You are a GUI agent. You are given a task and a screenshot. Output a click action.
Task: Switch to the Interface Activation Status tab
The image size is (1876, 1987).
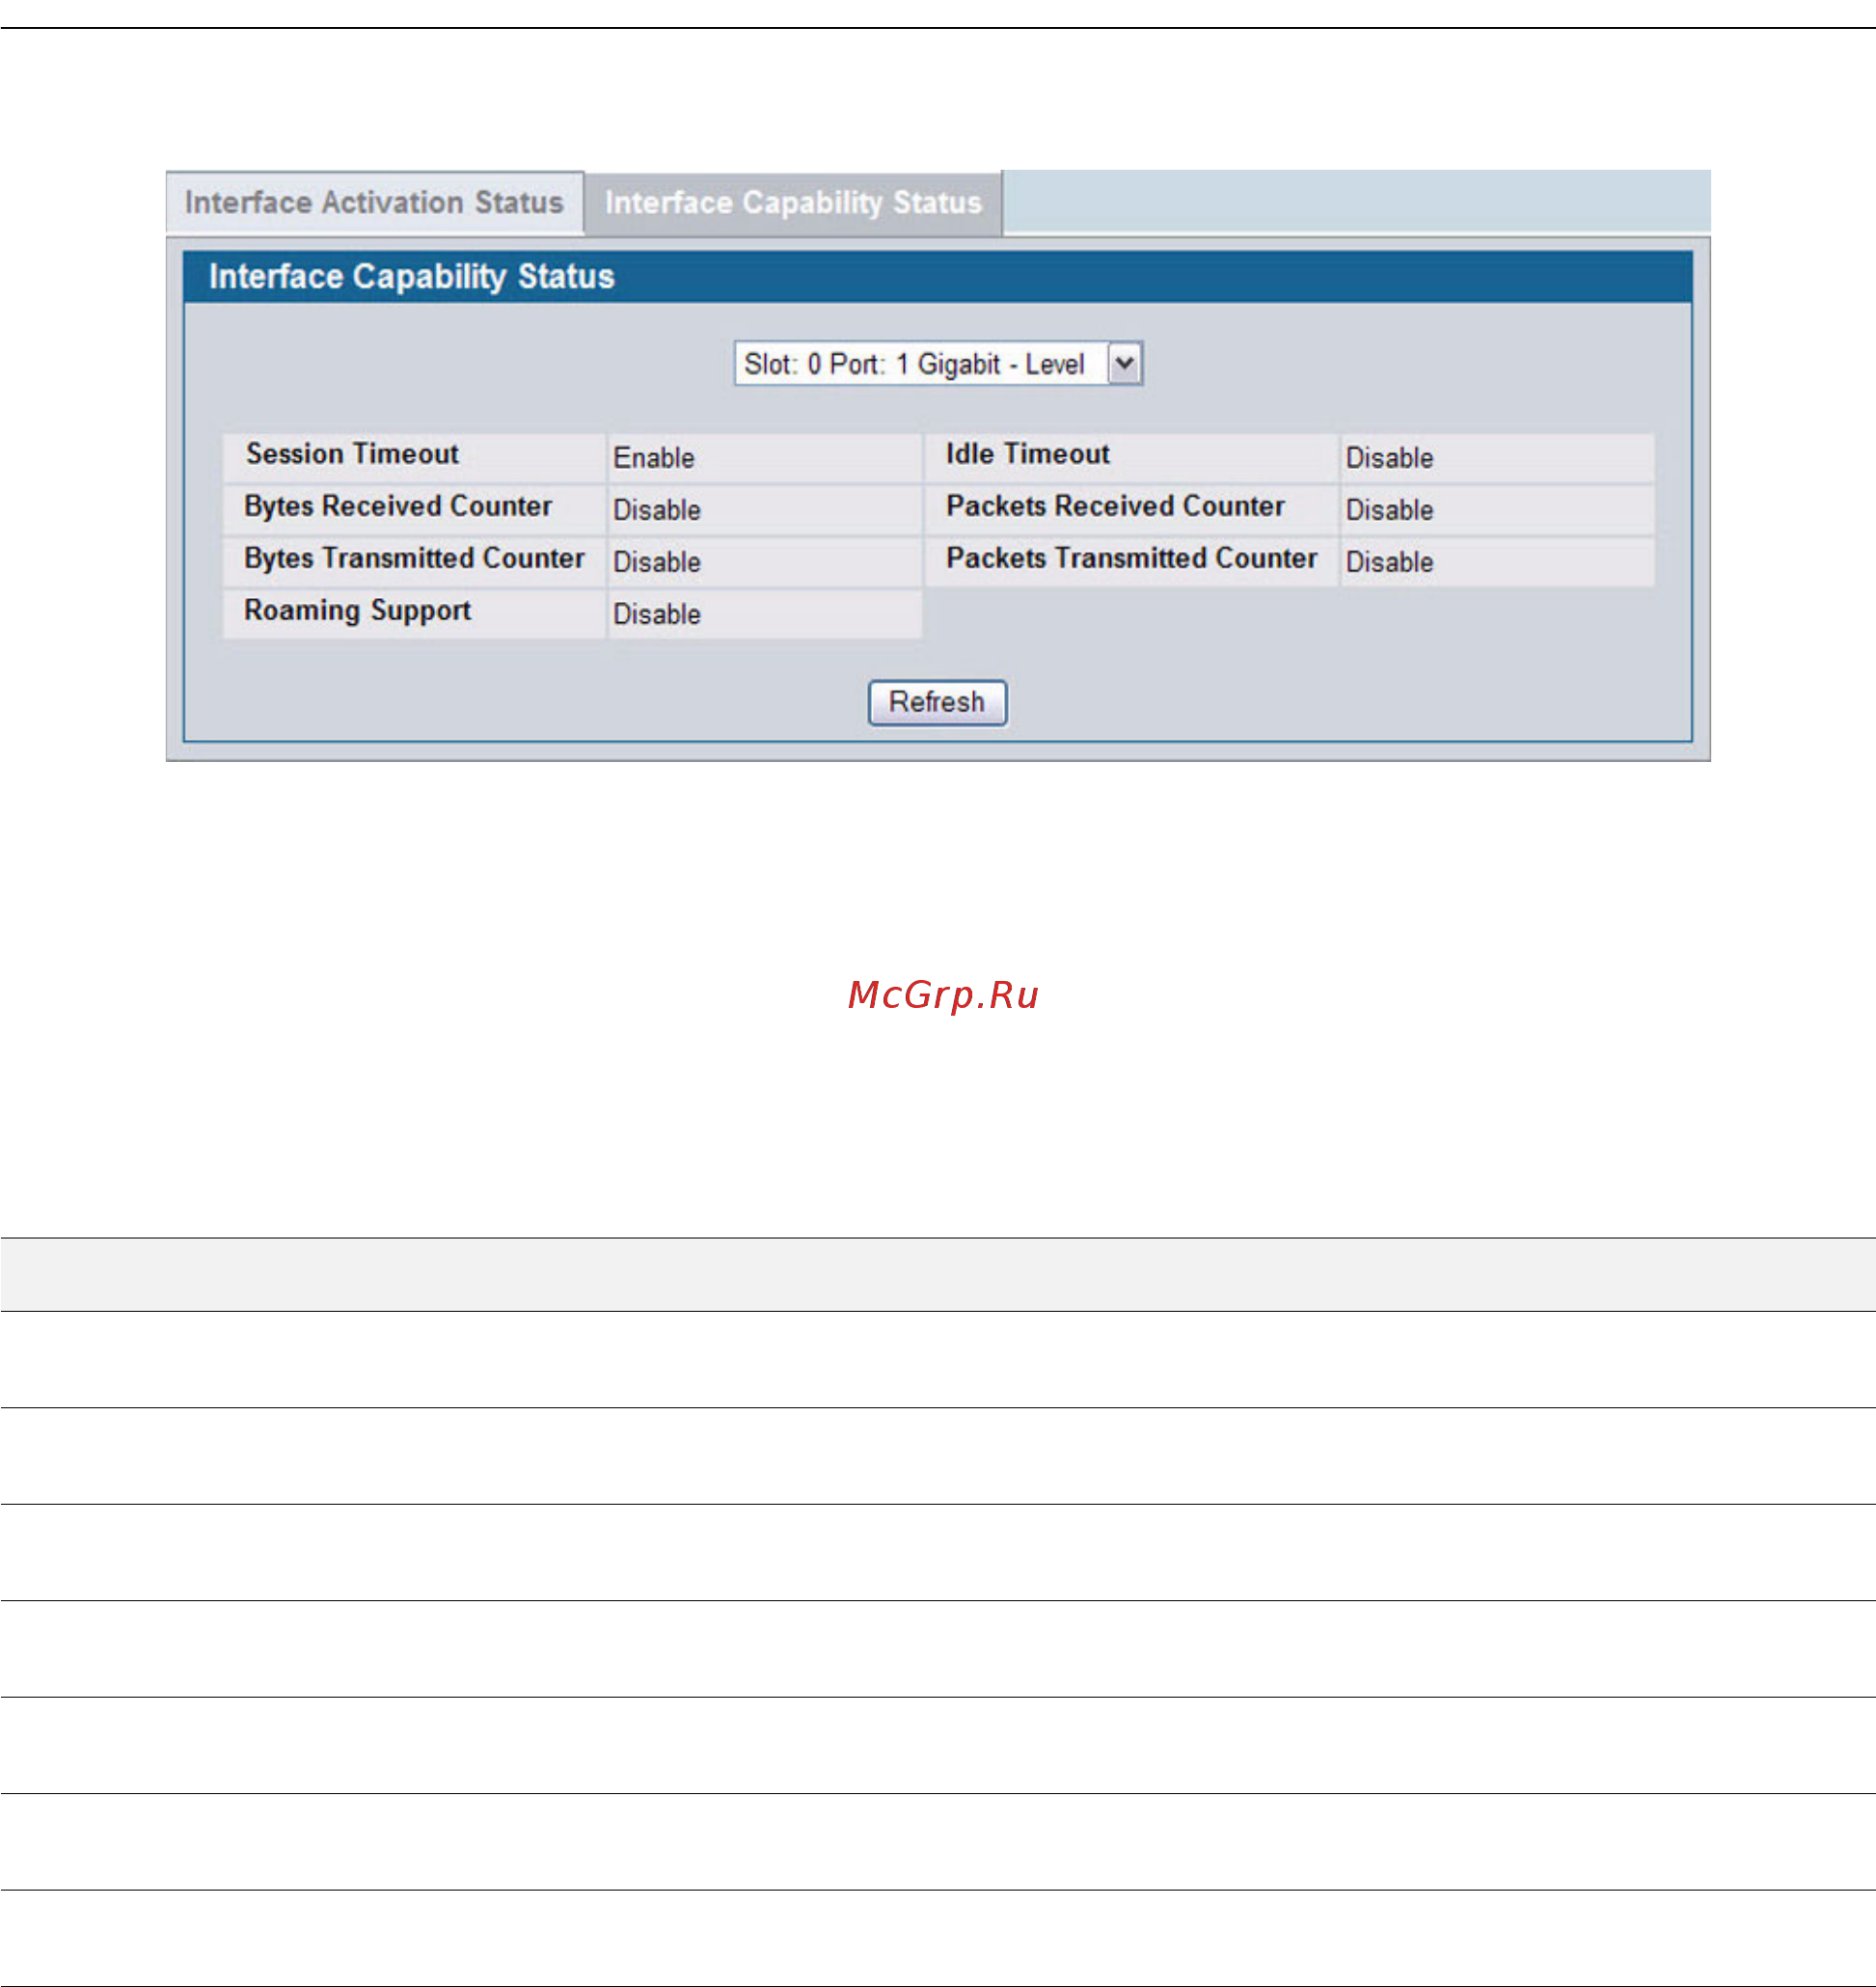point(374,203)
